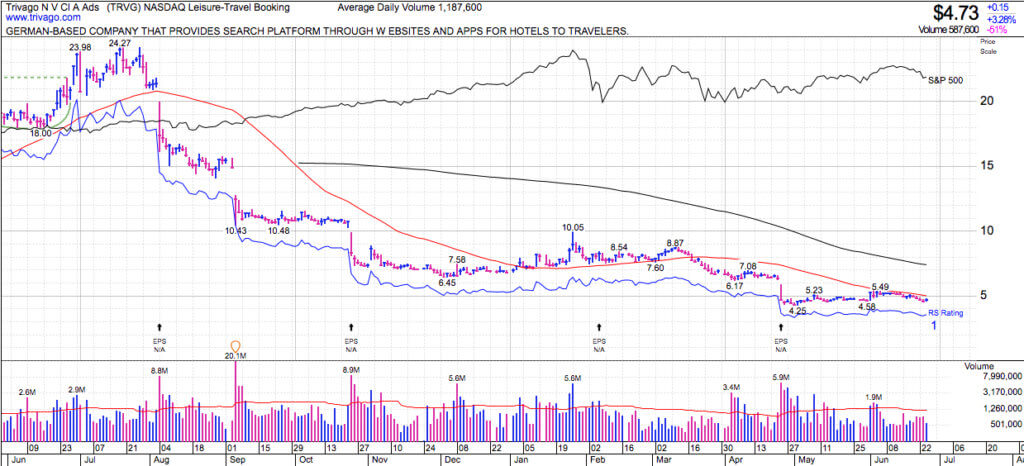Click the 8.54 price label
Screen dimensions: 1024x466
[x=619, y=247]
